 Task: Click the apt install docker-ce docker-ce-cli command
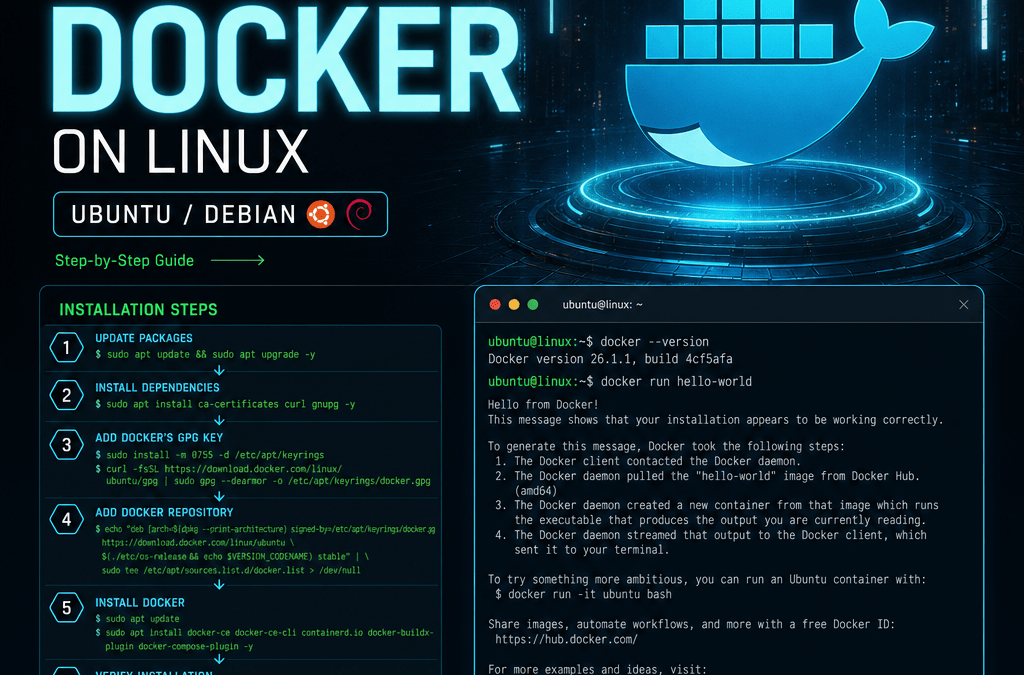tap(264, 633)
